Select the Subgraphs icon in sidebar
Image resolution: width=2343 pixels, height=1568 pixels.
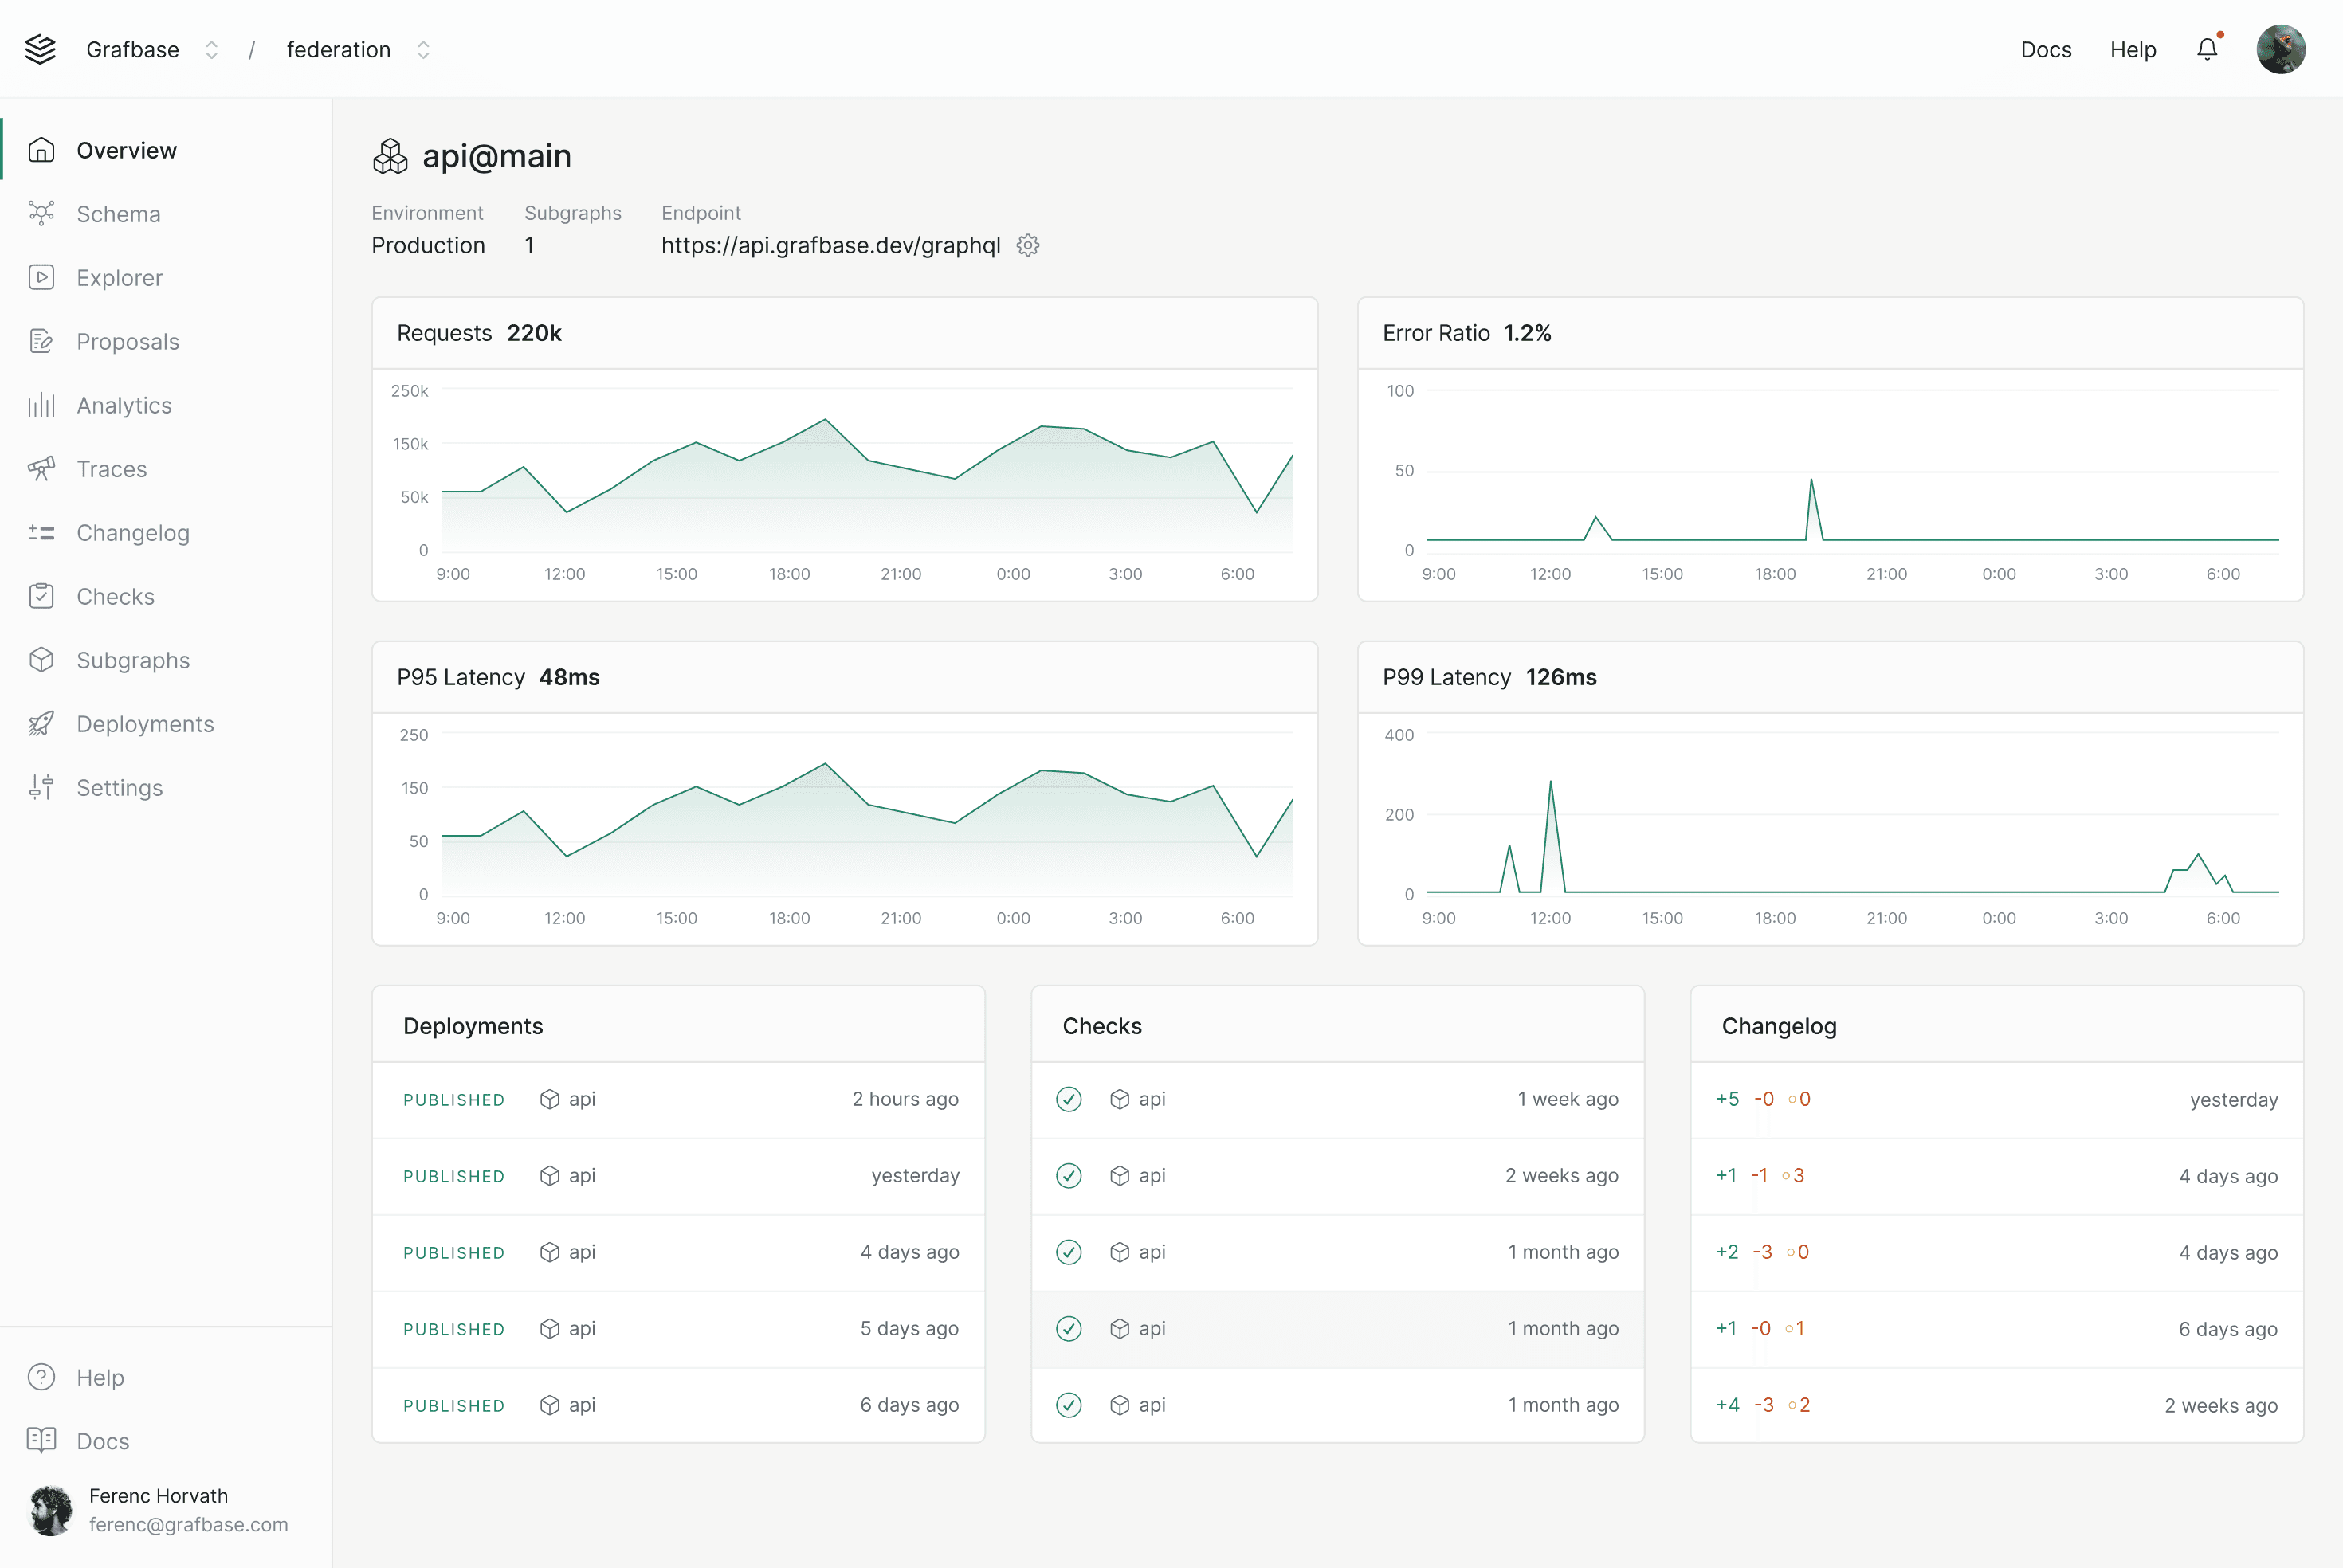coord(41,660)
